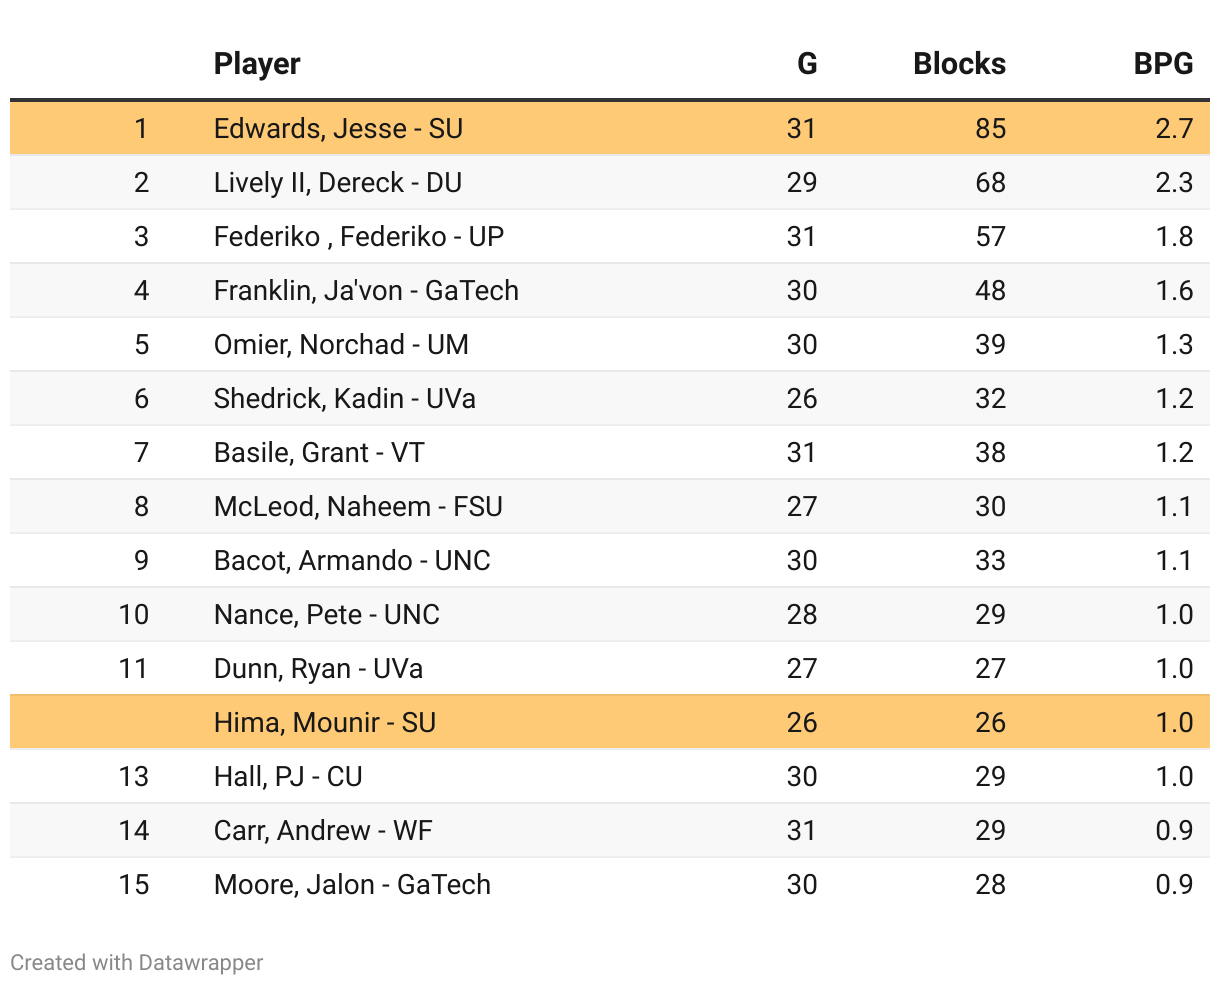The height and width of the screenshot is (986, 1220).
Task: Click the 85 blocks value for Edwards
Action: click(x=990, y=129)
